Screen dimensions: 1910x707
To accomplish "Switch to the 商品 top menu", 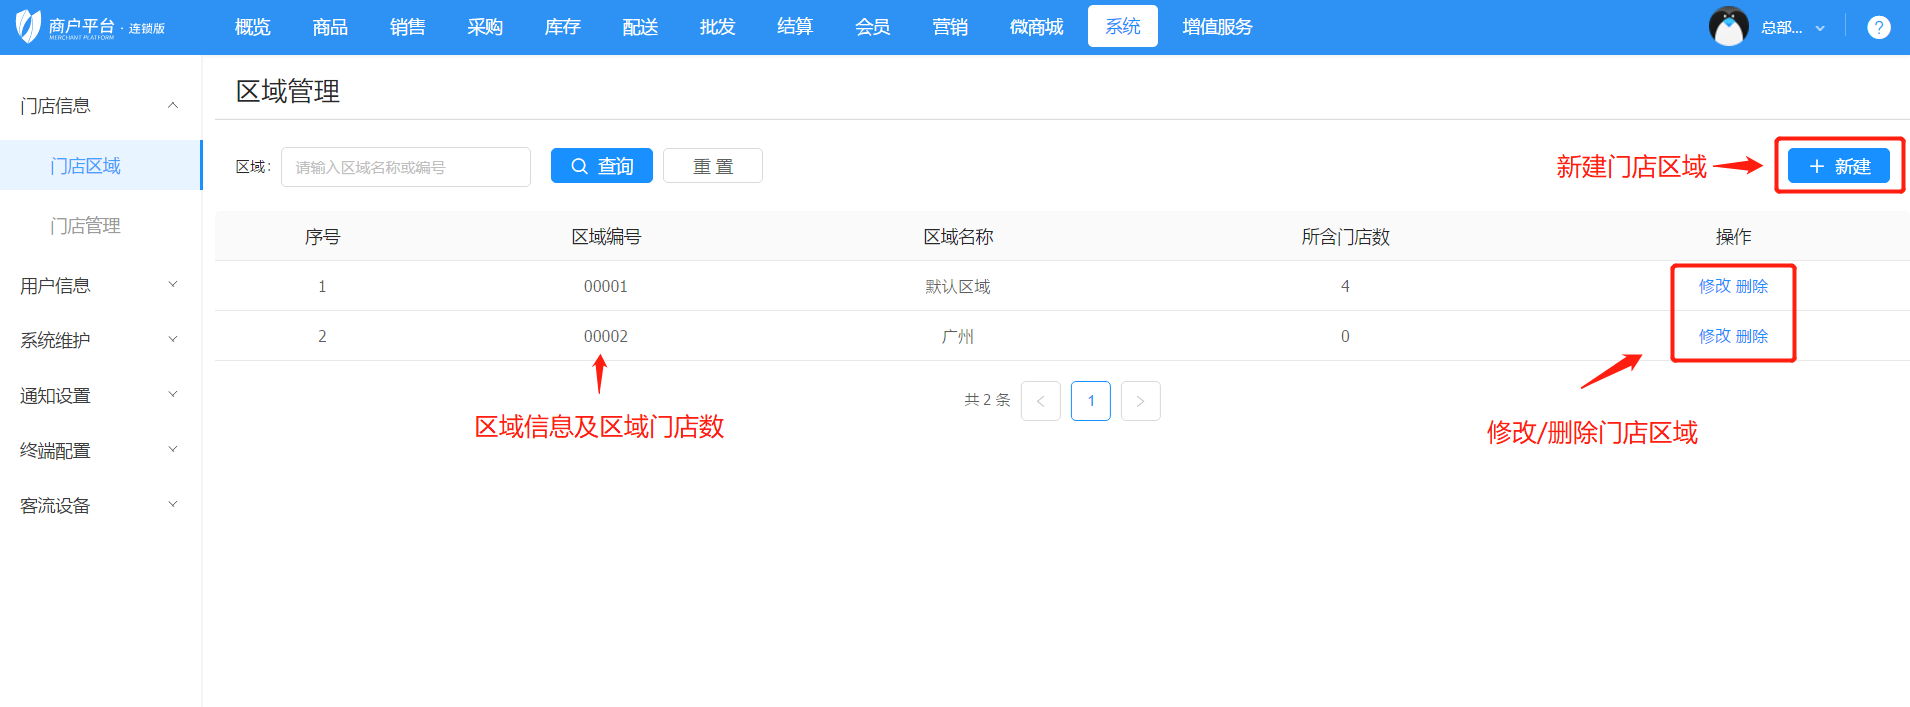I will pyautogui.click(x=330, y=27).
